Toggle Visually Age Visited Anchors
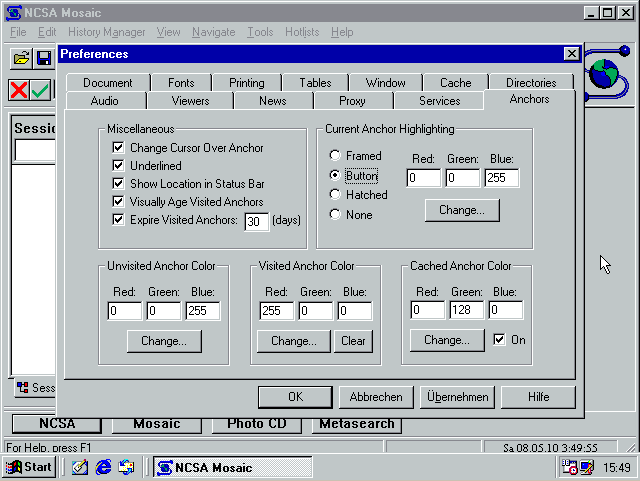 pyautogui.click(x=118, y=201)
